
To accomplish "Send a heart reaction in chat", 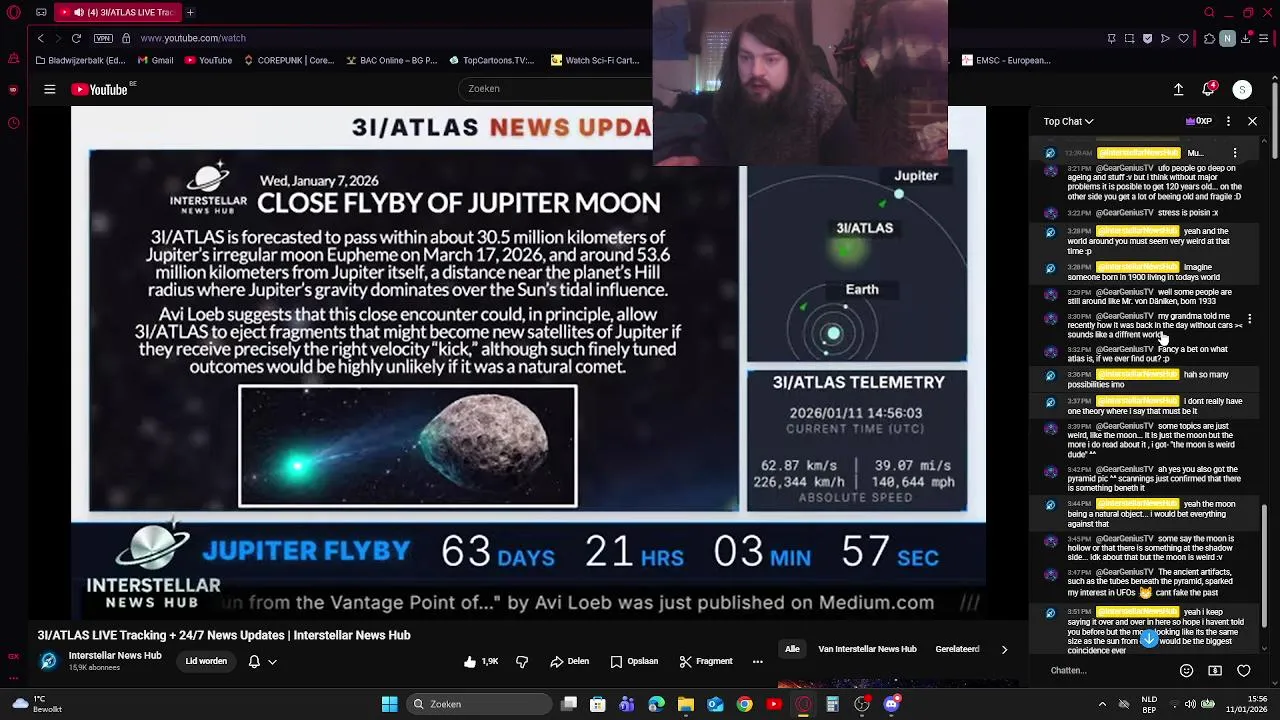I will pos(1244,670).
